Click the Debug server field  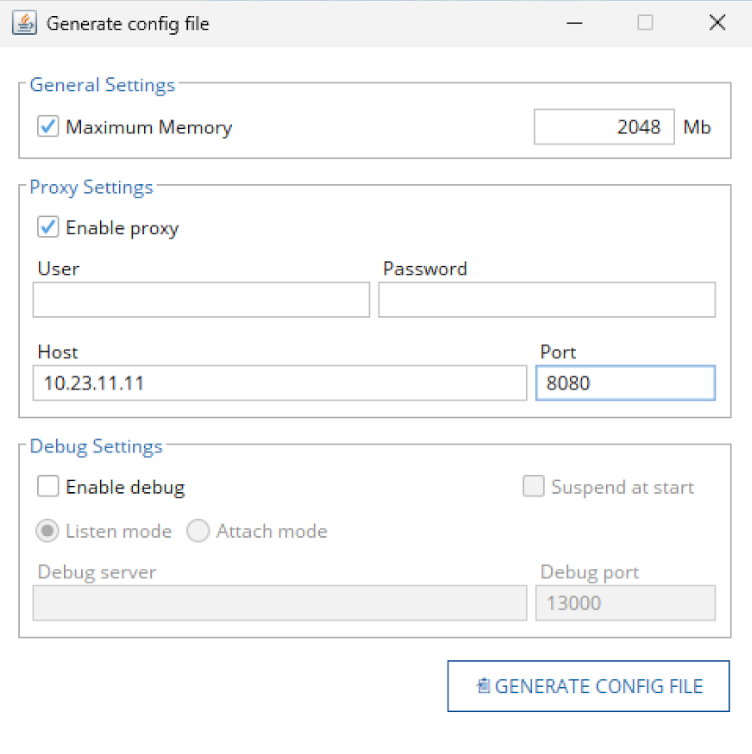tap(280, 603)
